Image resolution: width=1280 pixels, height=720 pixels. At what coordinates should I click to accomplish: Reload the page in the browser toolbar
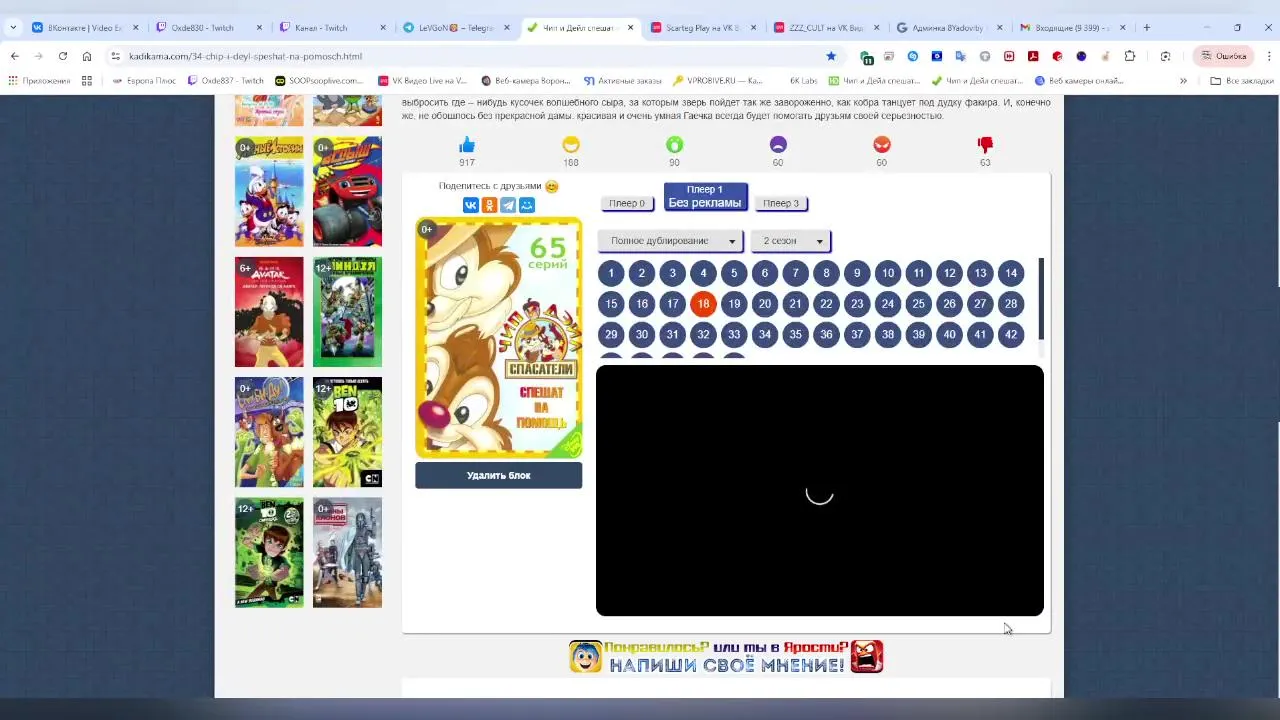point(63,56)
